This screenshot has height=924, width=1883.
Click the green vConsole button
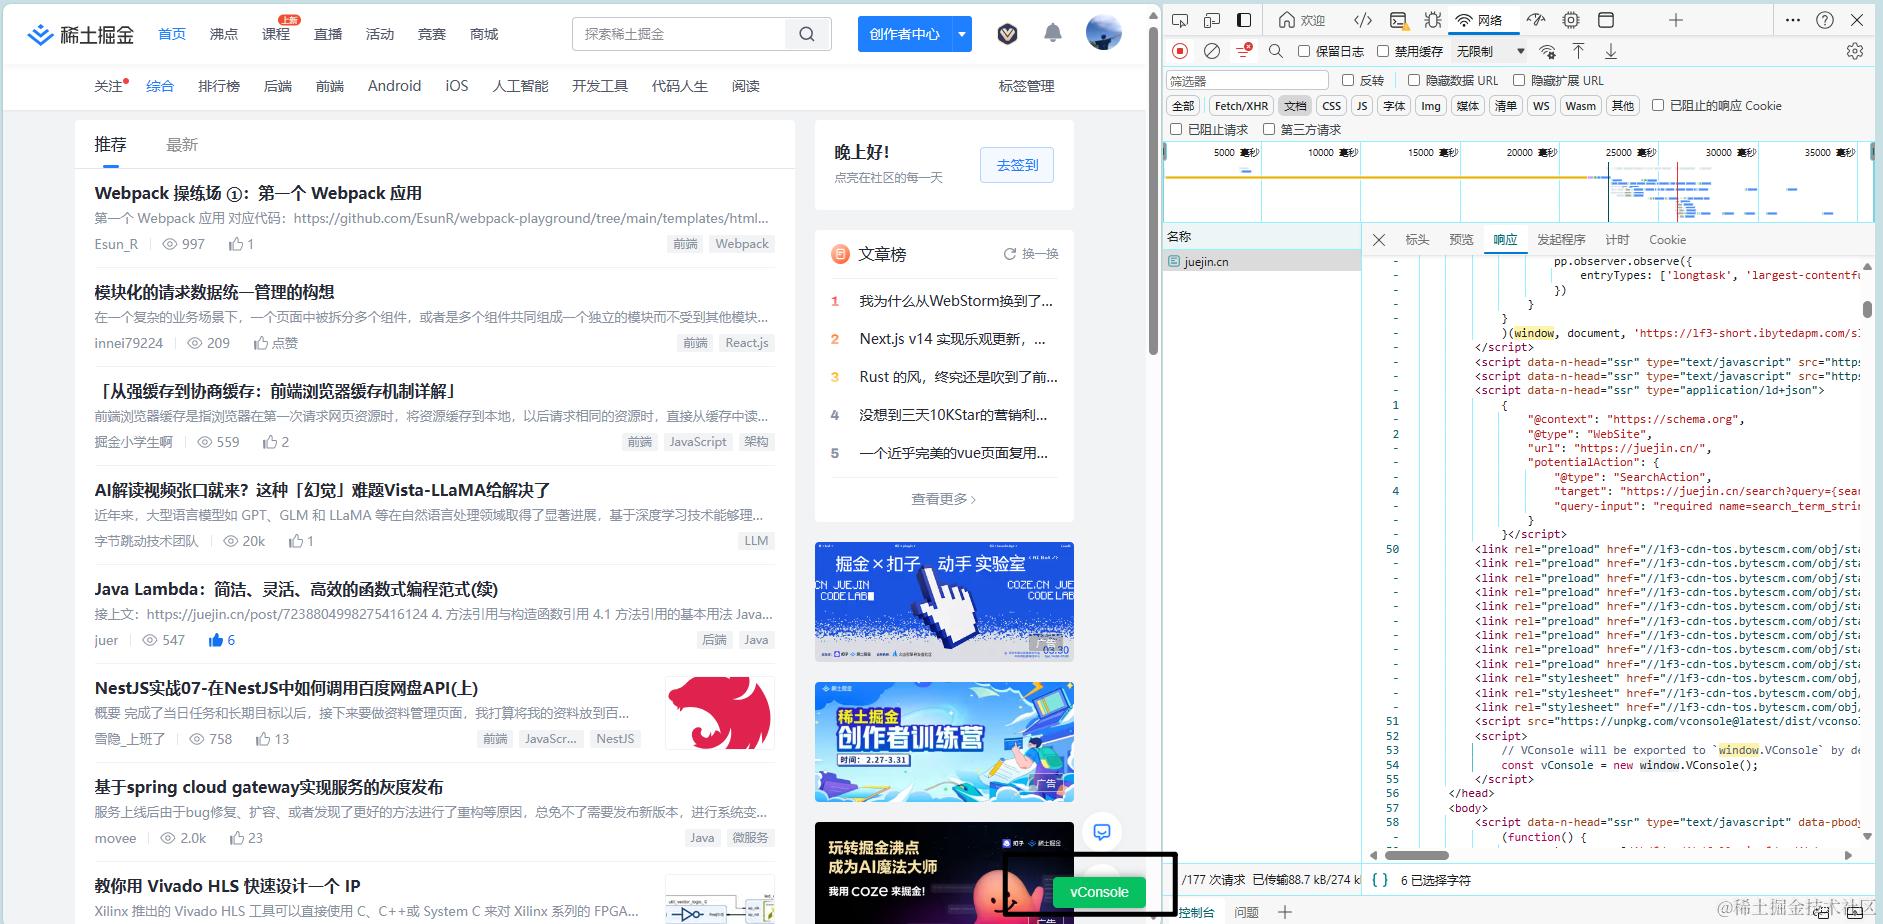coord(1099,892)
